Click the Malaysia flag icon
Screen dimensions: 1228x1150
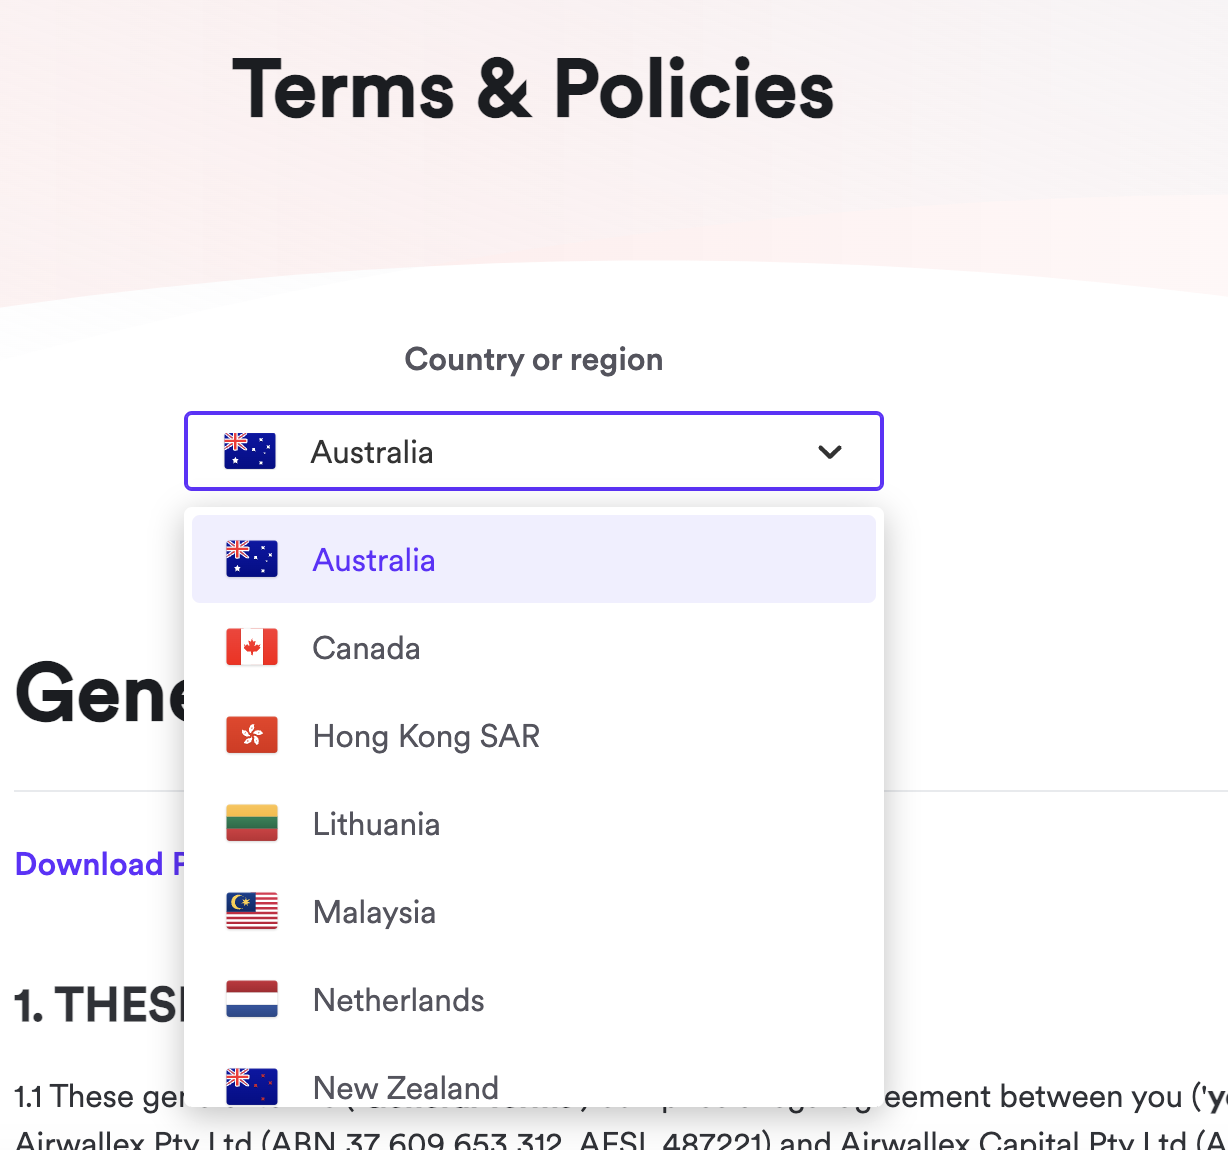point(252,911)
